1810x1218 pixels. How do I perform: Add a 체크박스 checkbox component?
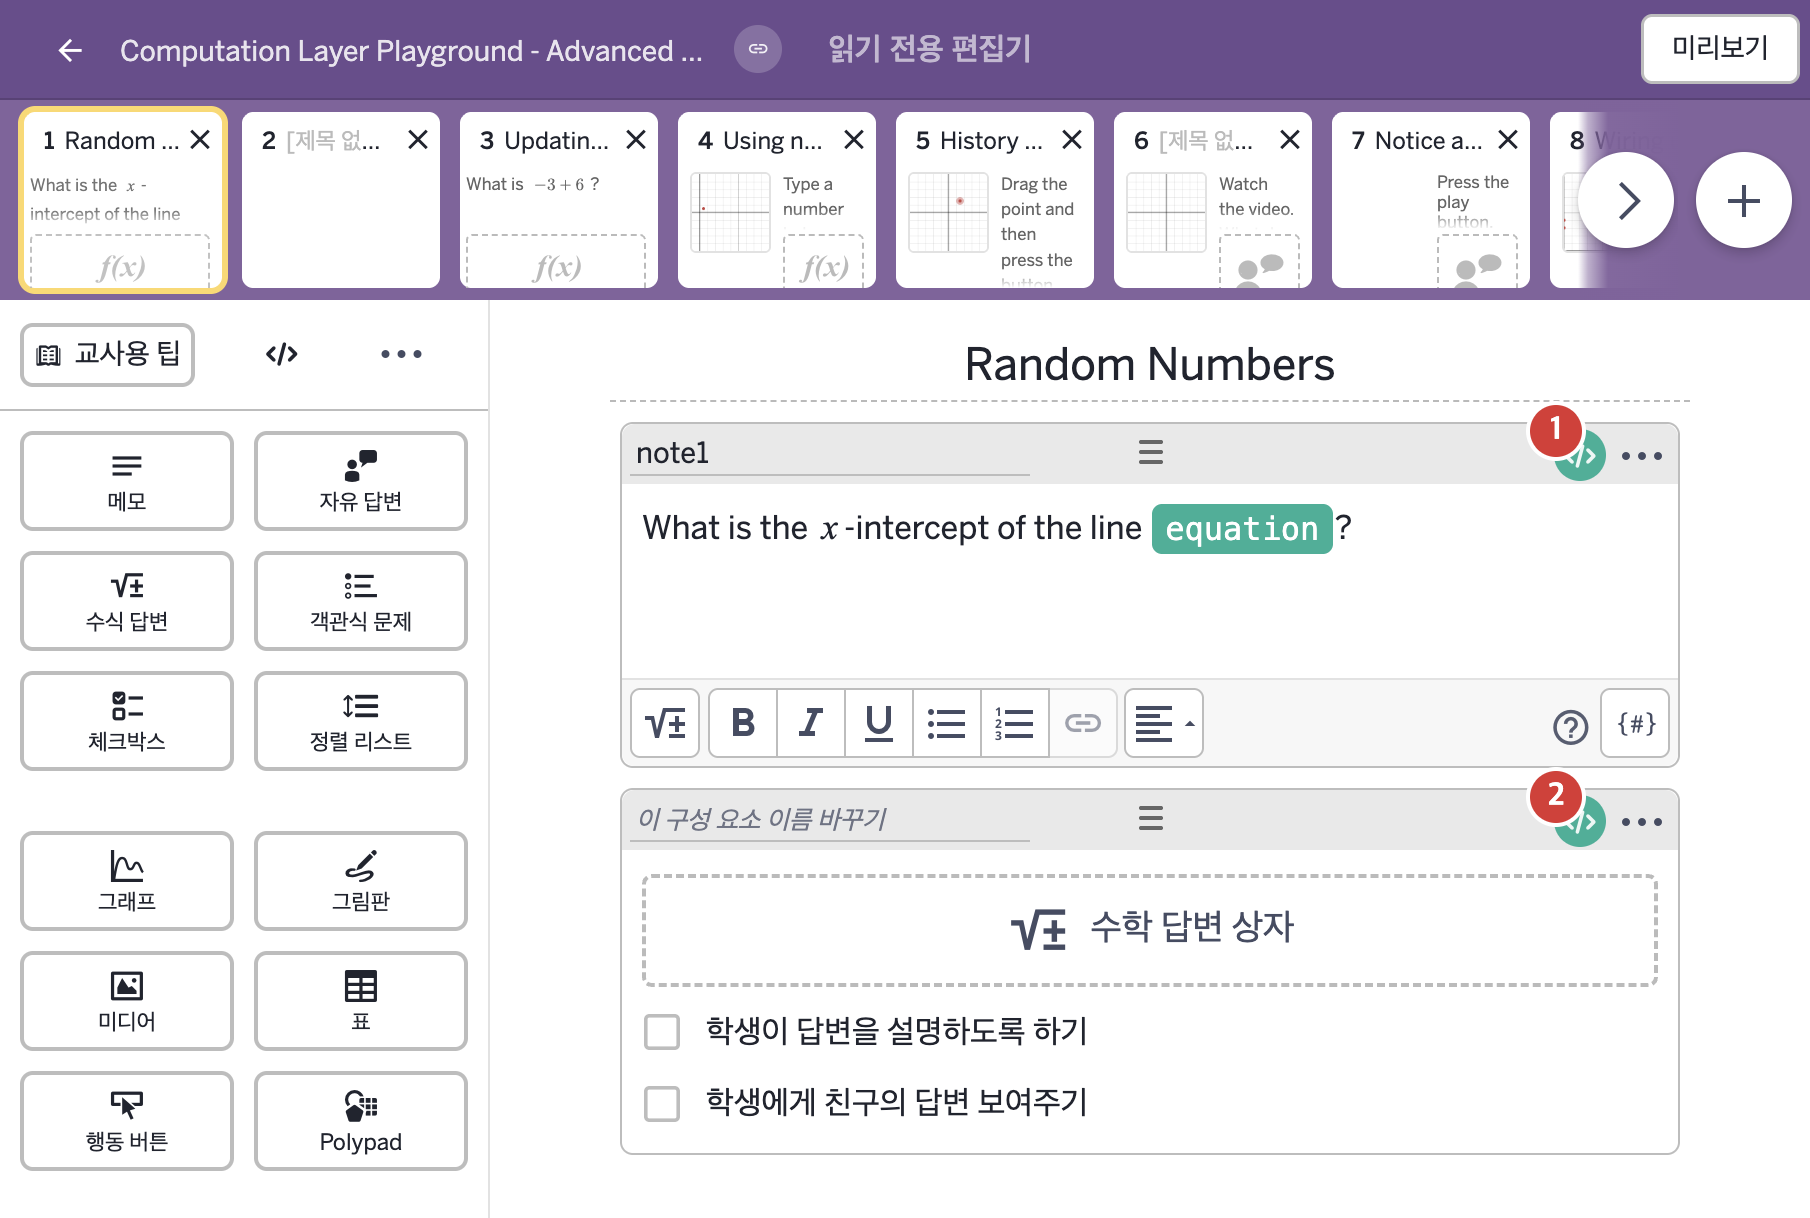[127, 721]
